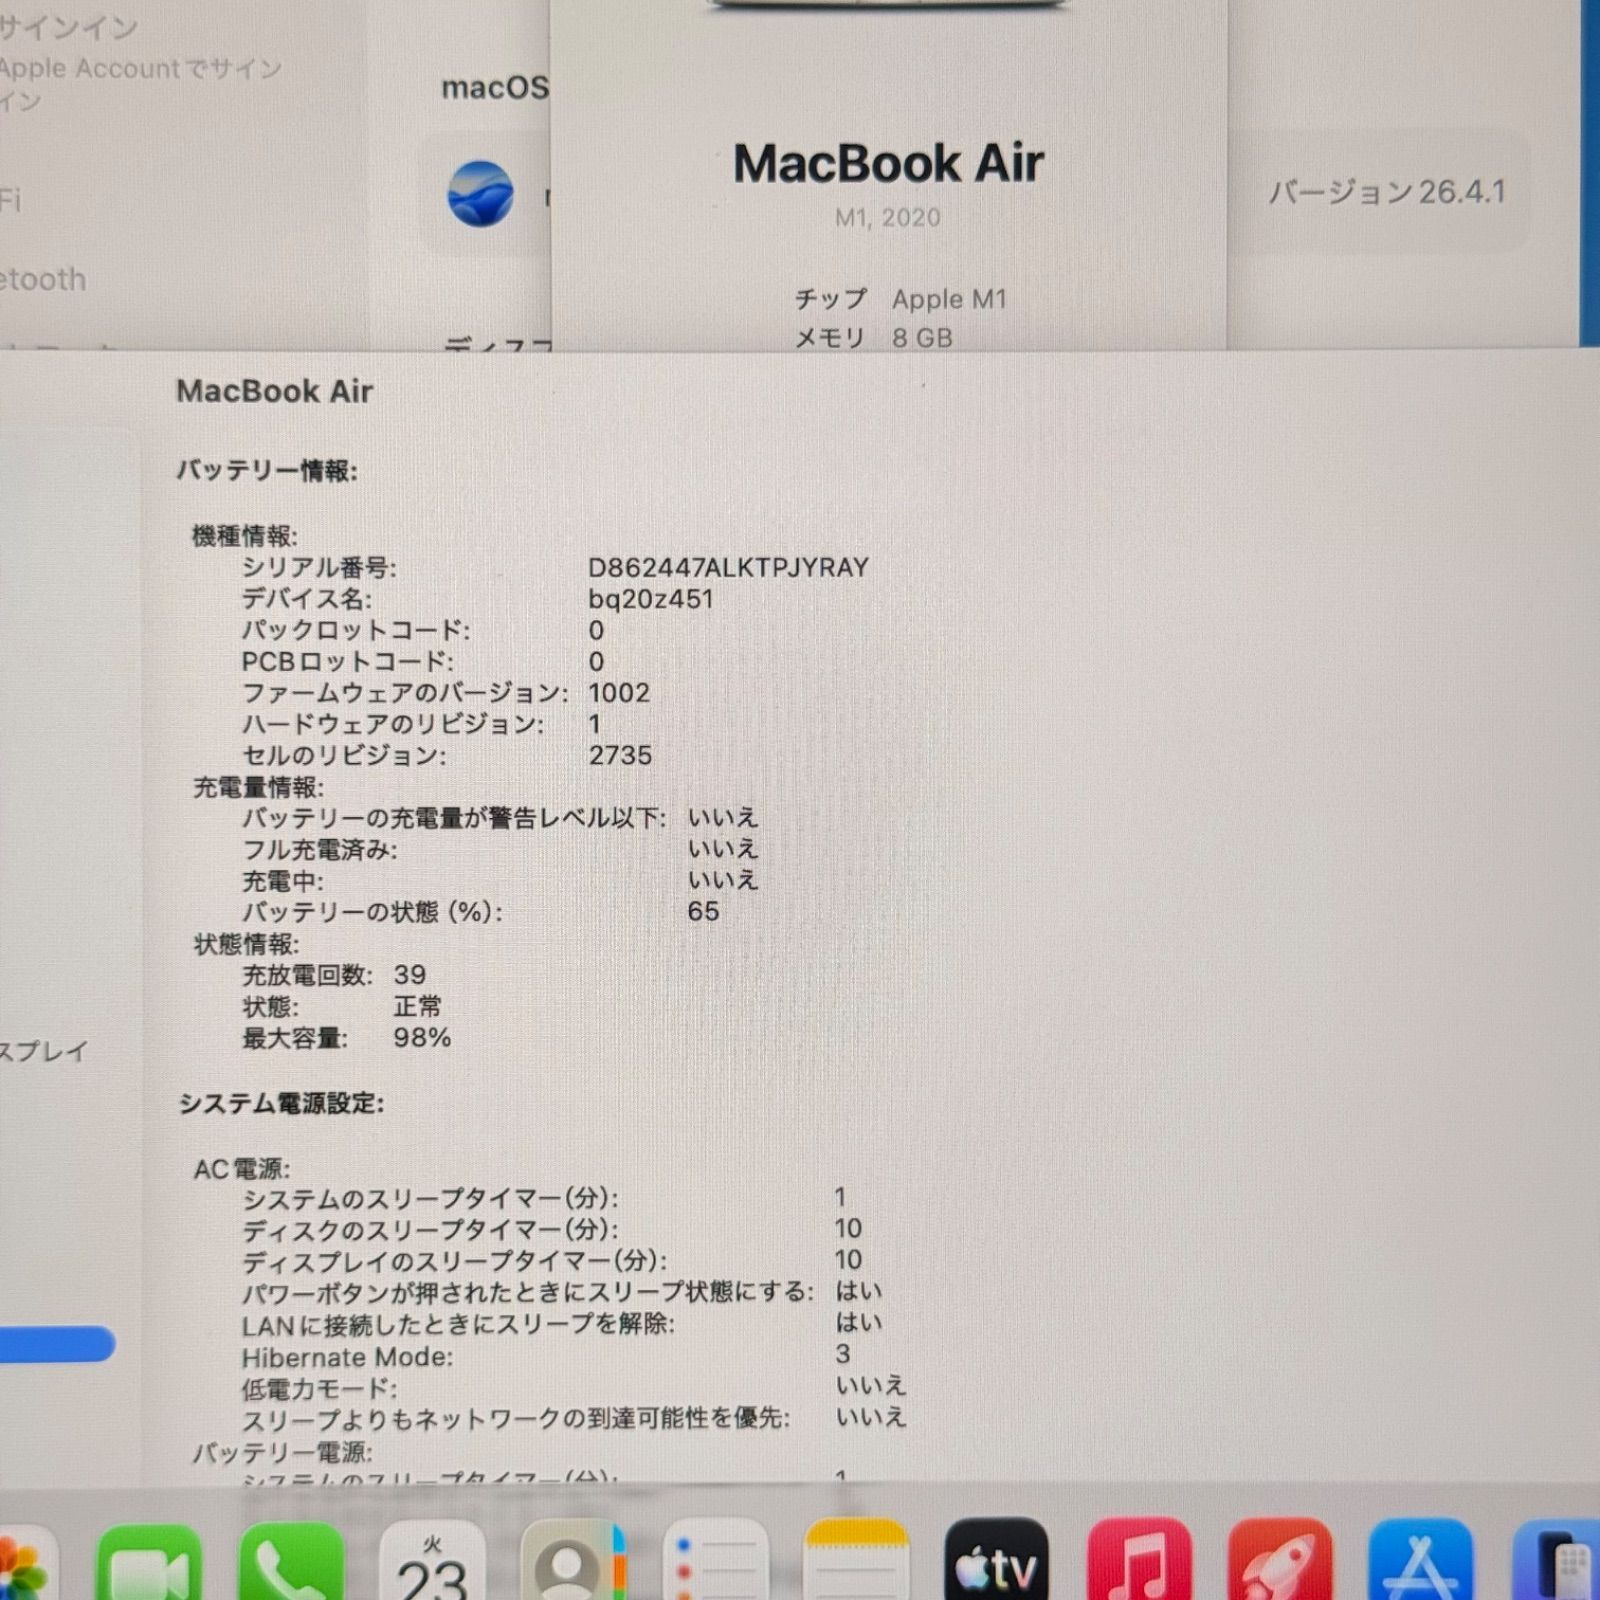Click the 低電力モード label
This screenshot has width=1600, height=1600.
point(319,1389)
